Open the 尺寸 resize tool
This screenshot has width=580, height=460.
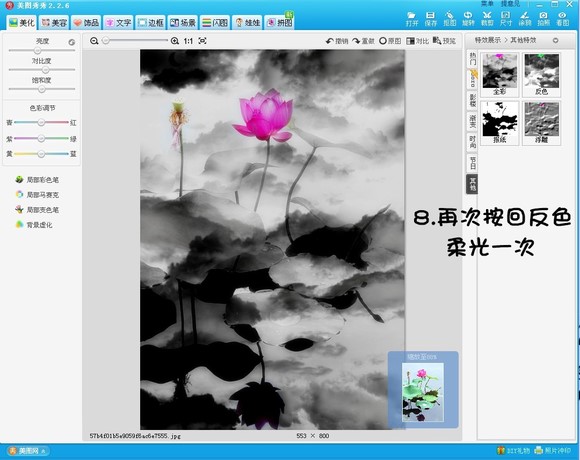click(506, 19)
